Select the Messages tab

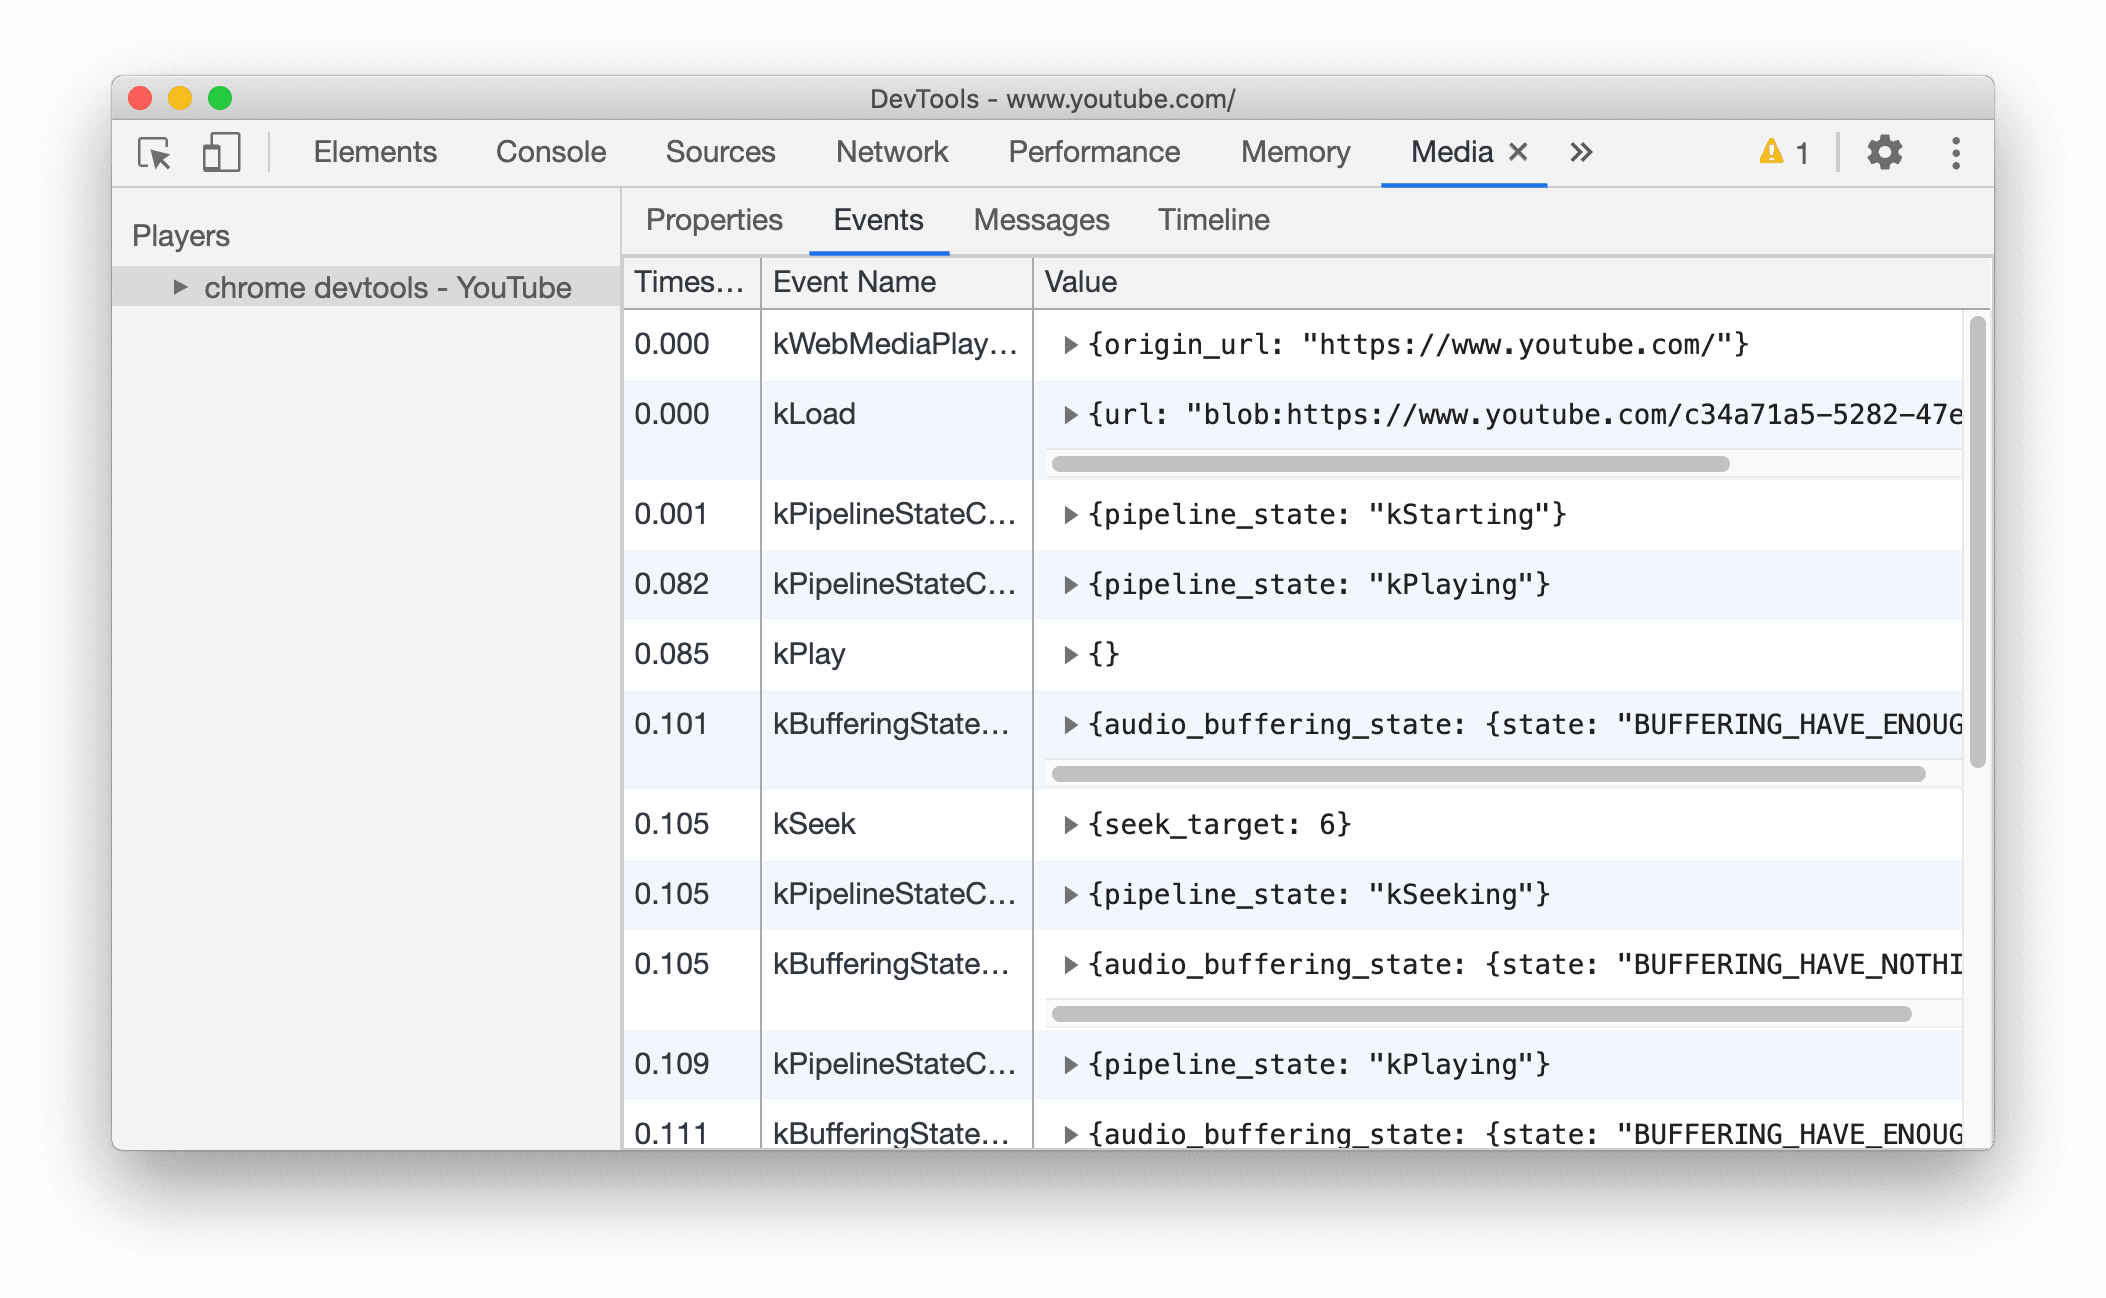click(x=1042, y=218)
